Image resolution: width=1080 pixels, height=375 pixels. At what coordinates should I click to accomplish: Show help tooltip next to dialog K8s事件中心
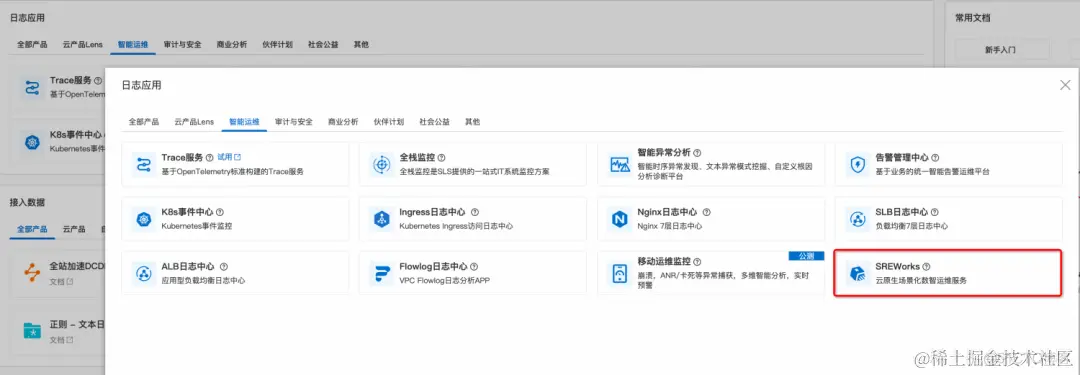point(220,212)
